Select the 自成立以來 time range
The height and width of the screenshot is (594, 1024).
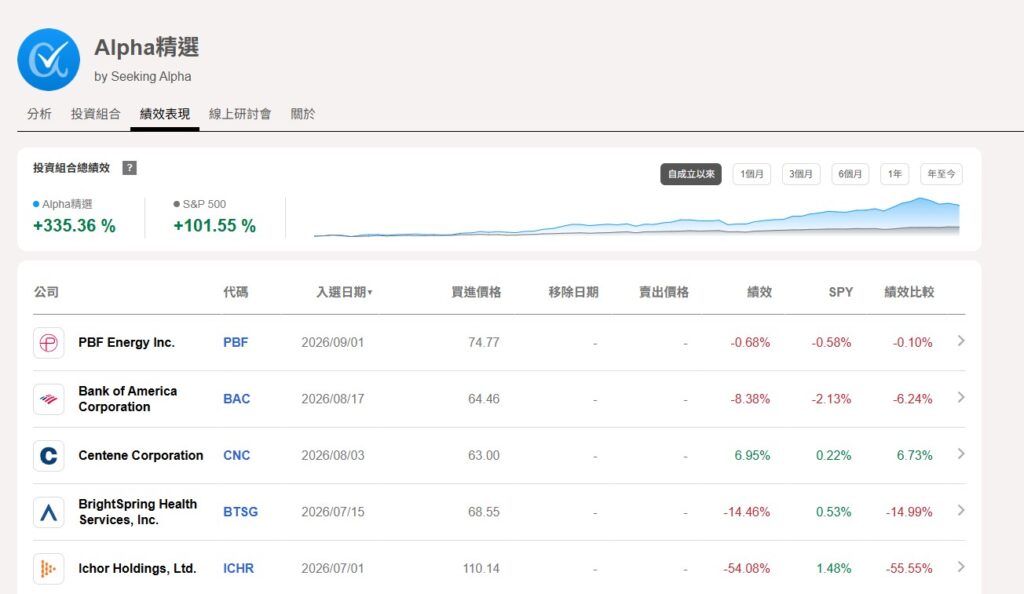tap(691, 174)
